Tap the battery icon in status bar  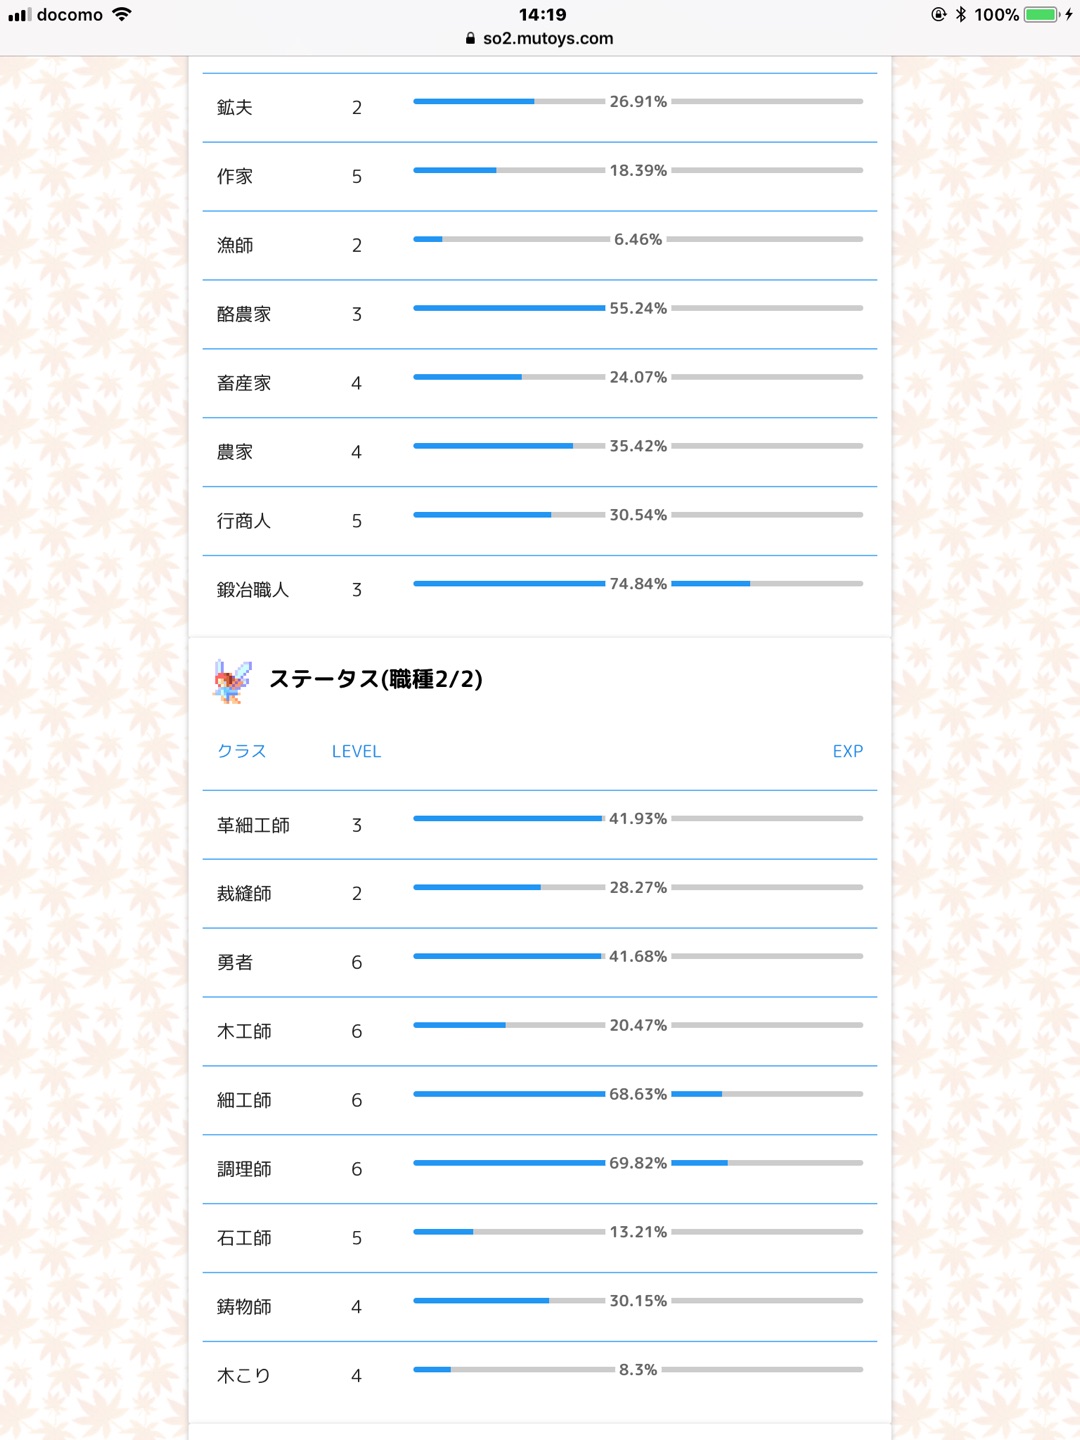[1041, 14]
